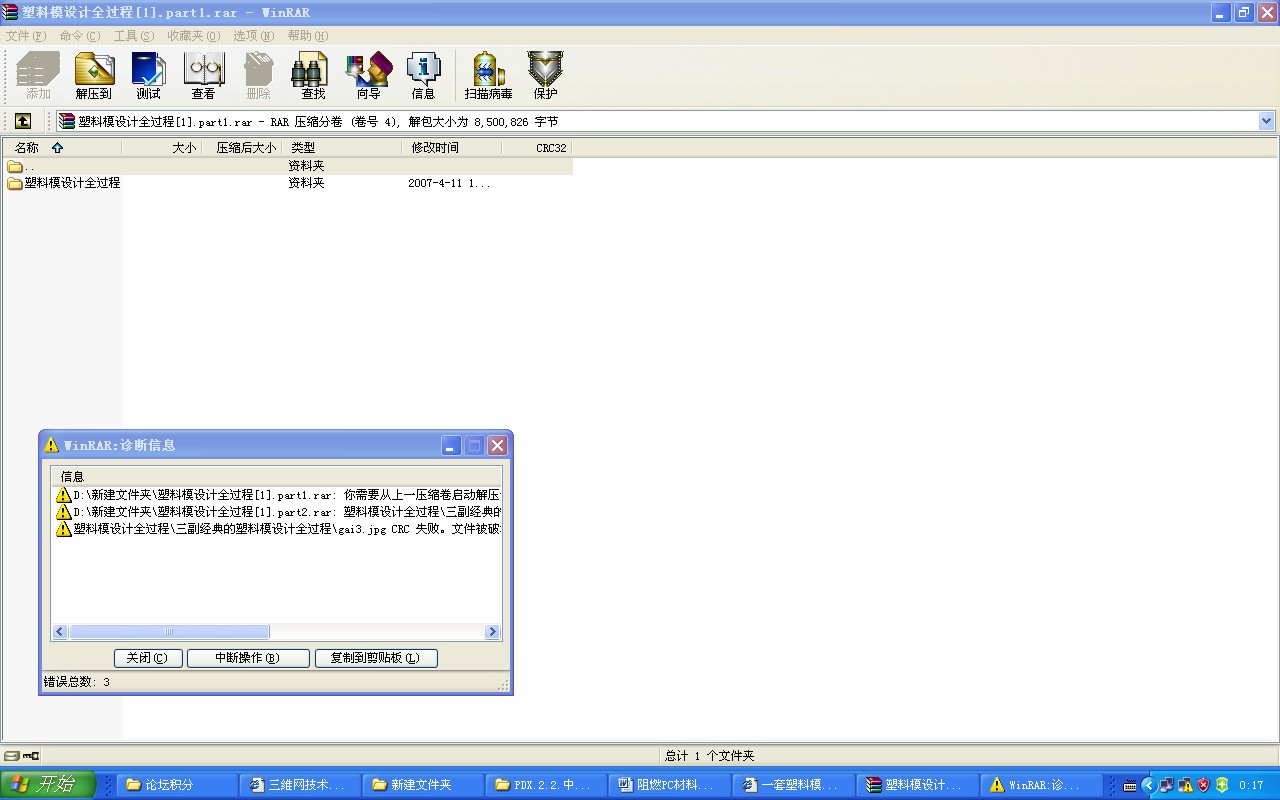Click the warning icon of the part2.rar message

pos(64,512)
